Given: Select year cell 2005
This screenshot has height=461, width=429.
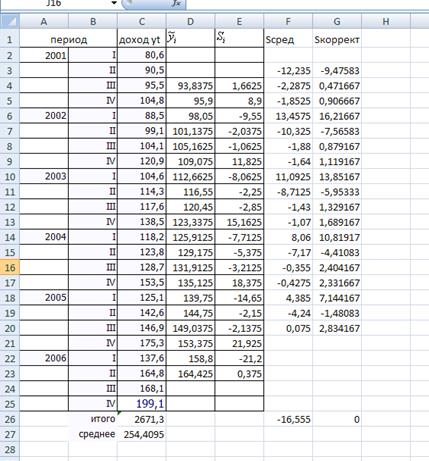Looking at the screenshot, I should click(44, 298).
